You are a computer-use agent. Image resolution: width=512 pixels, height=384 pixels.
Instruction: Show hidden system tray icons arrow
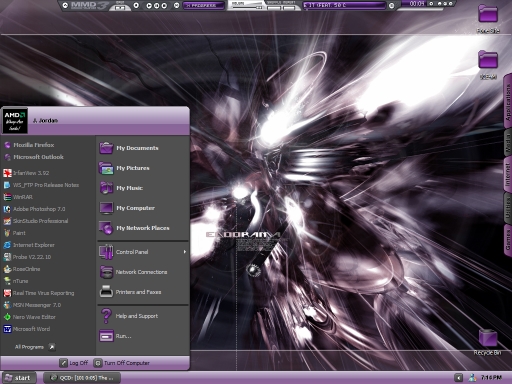(459, 378)
